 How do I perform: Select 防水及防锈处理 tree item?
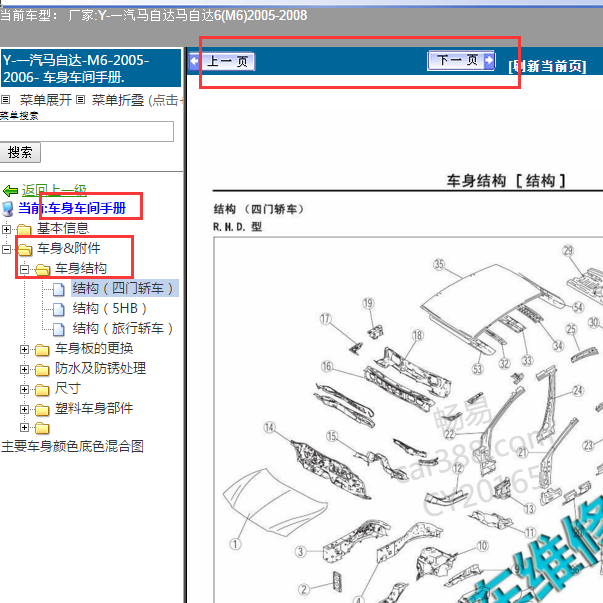(x=101, y=368)
